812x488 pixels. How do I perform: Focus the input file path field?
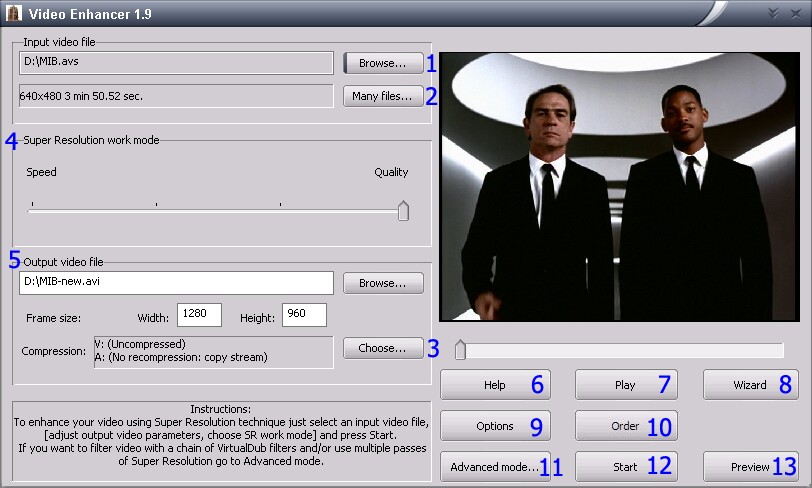tap(177, 63)
